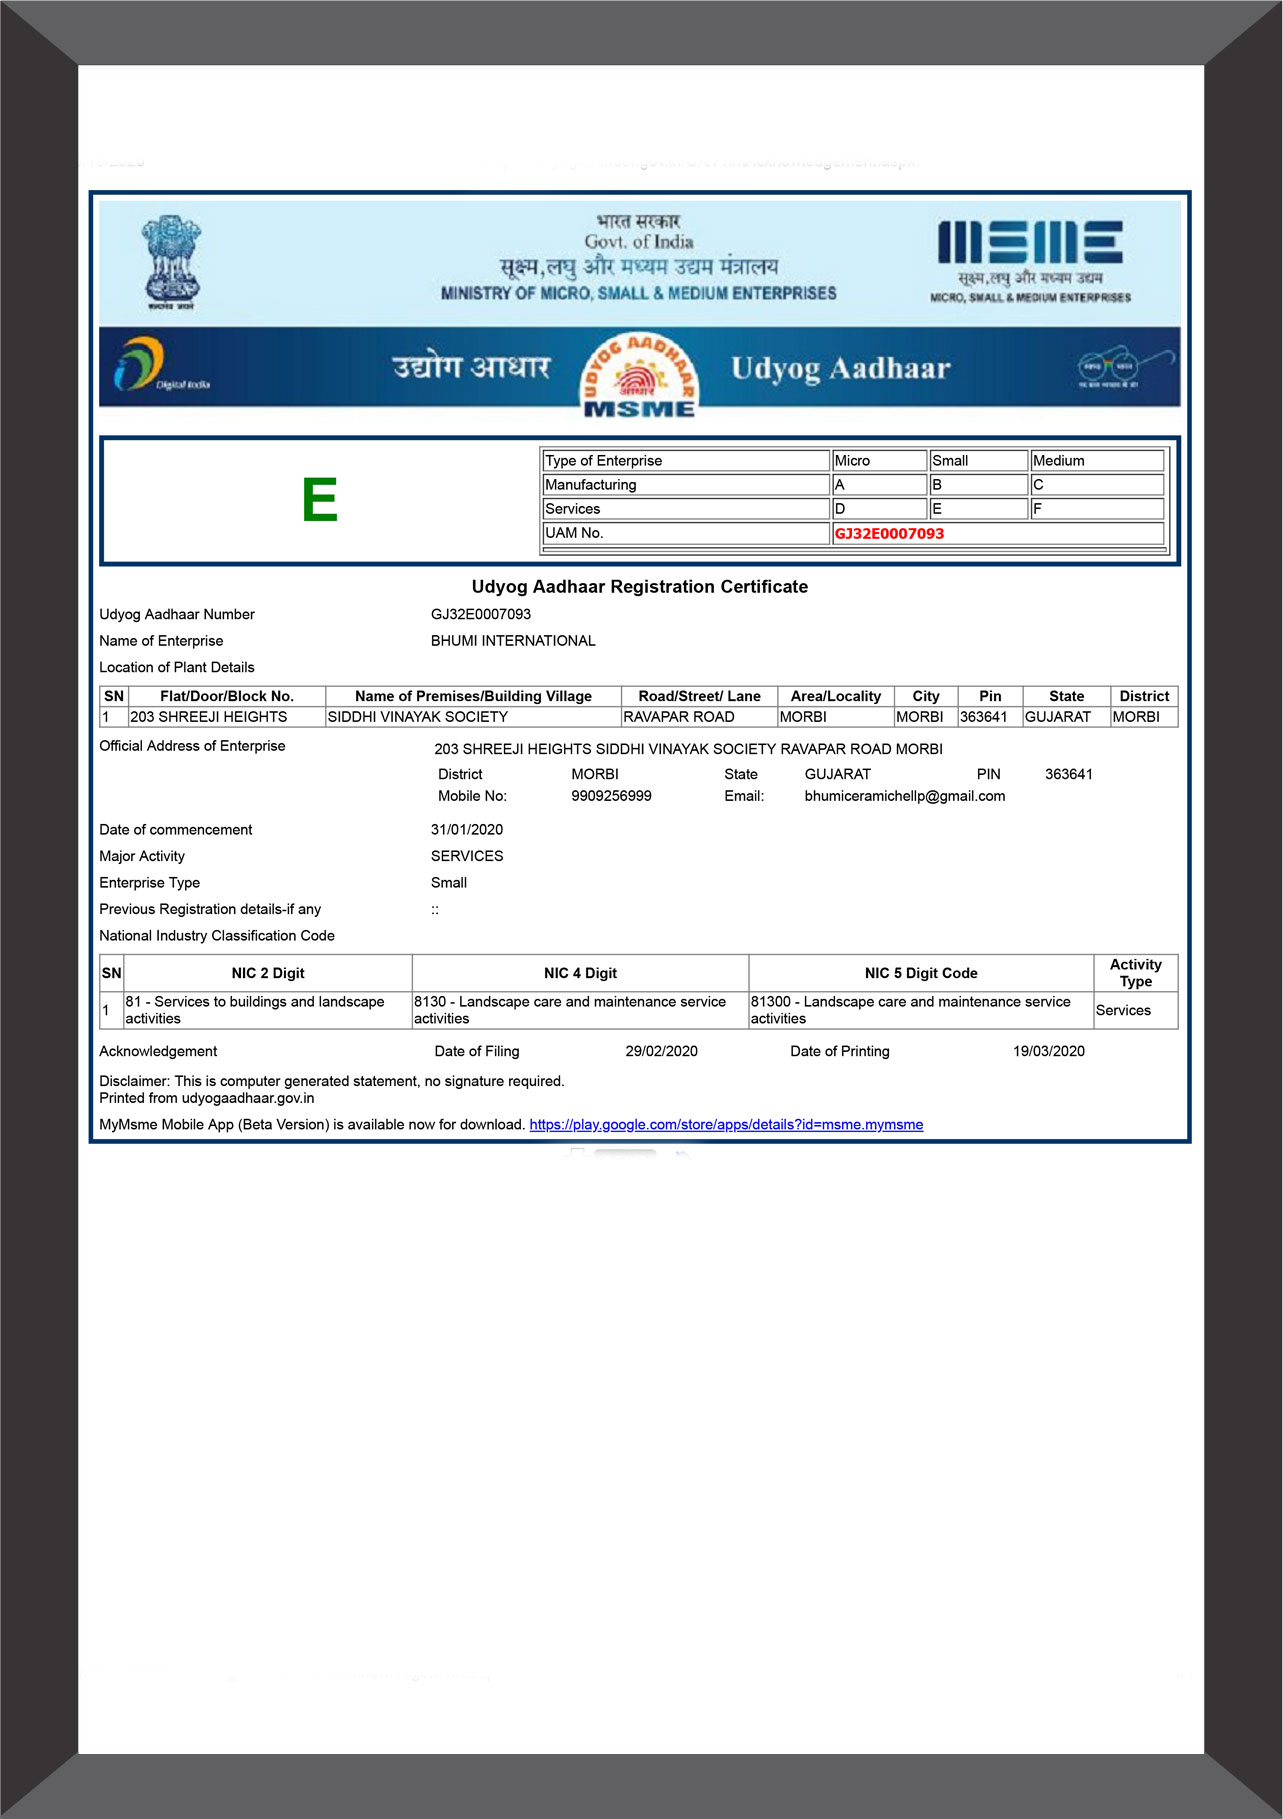Click the Udyog Aadhaar MSME circular emblem

tap(640, 374)
